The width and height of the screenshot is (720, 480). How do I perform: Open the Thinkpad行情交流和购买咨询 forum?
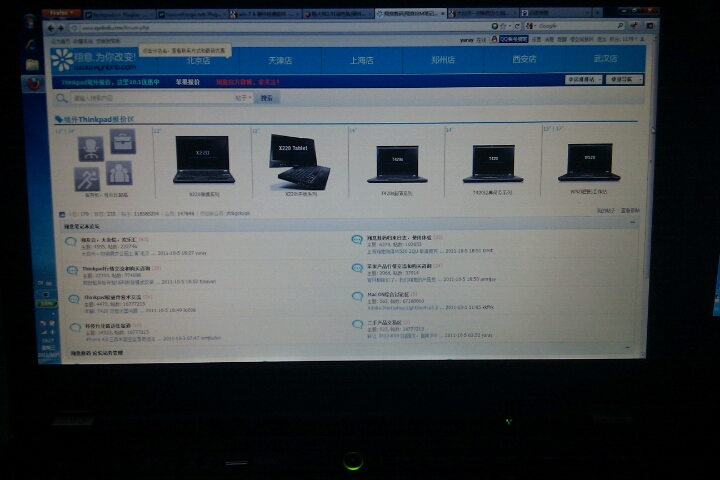[116, 268]
